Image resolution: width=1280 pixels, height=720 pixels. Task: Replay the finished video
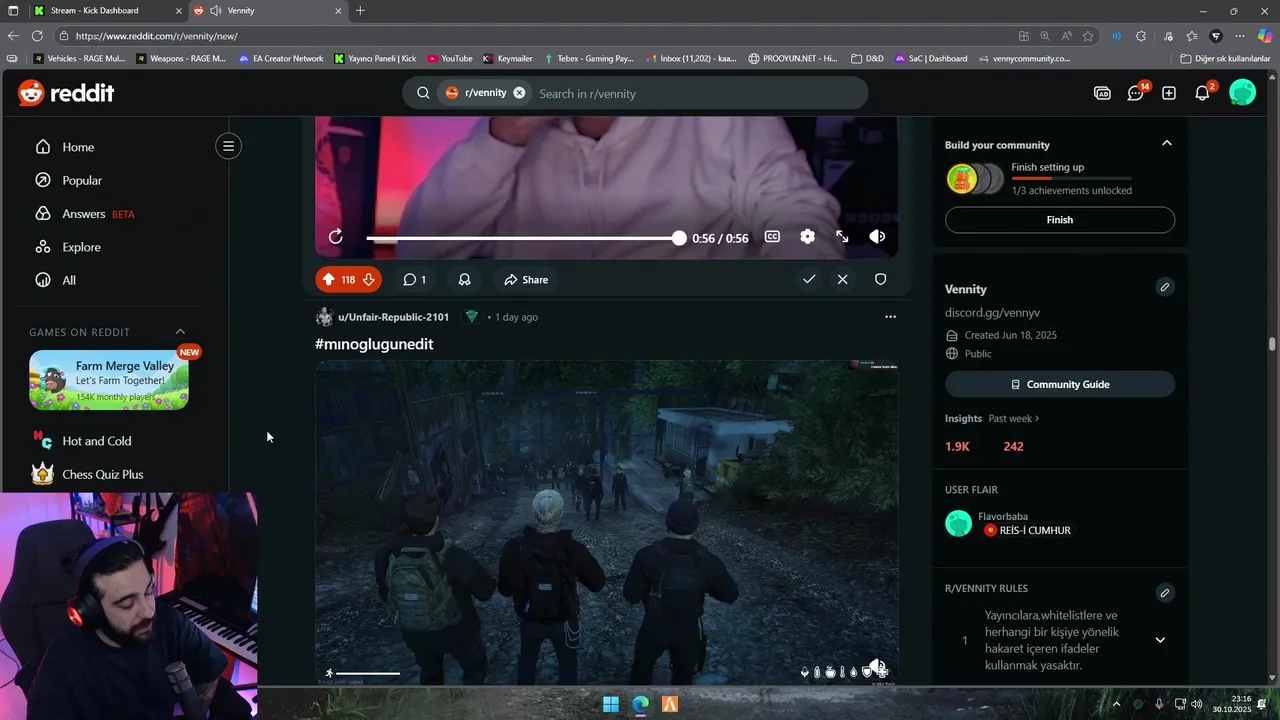coord(336,237)
